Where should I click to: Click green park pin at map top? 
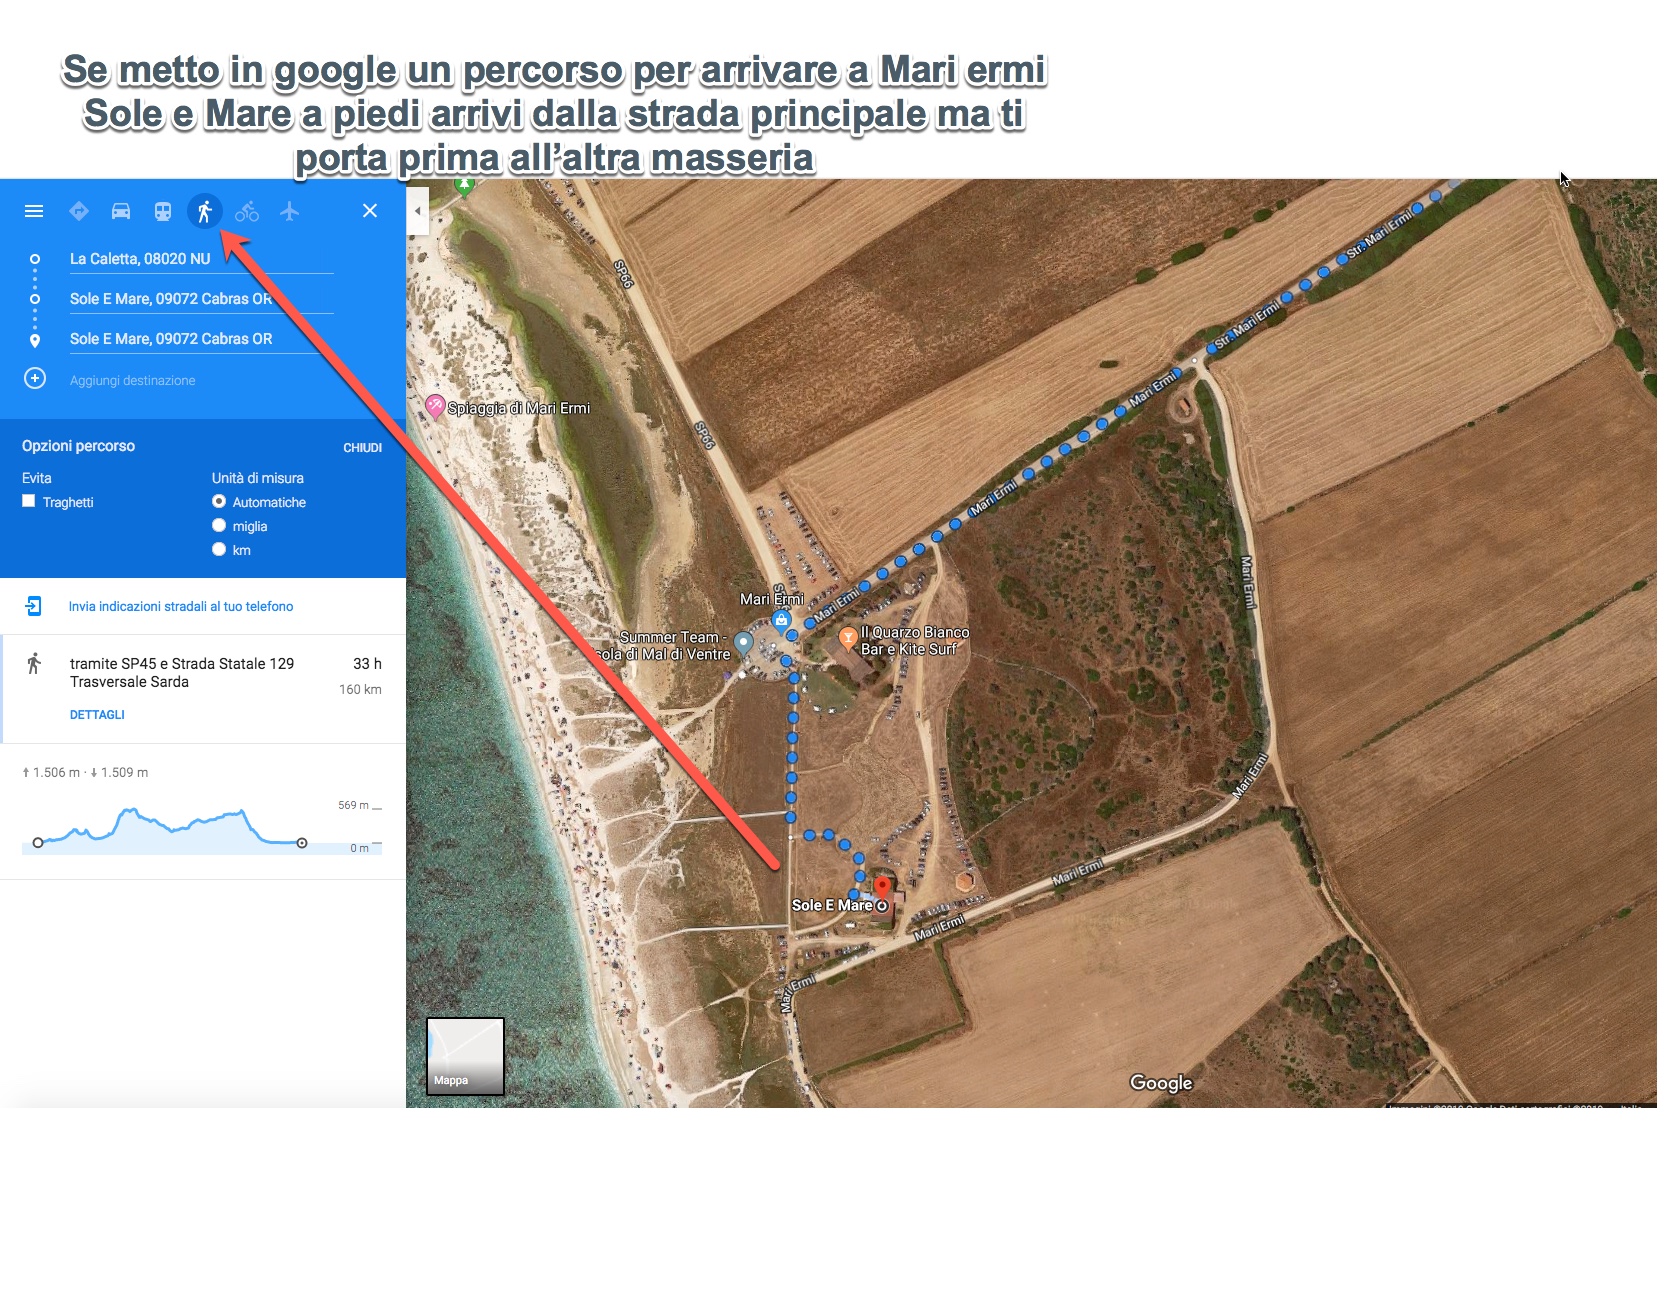464,186
